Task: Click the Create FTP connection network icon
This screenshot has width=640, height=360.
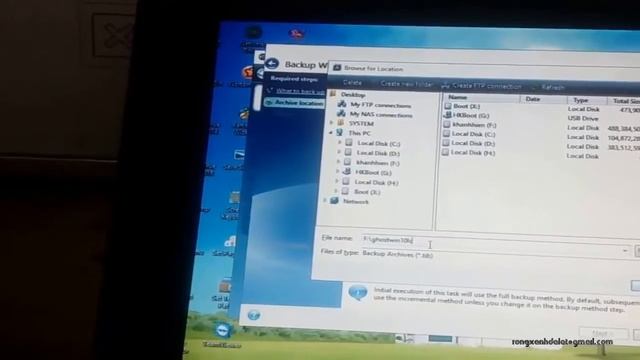Action: pos(446,86)
